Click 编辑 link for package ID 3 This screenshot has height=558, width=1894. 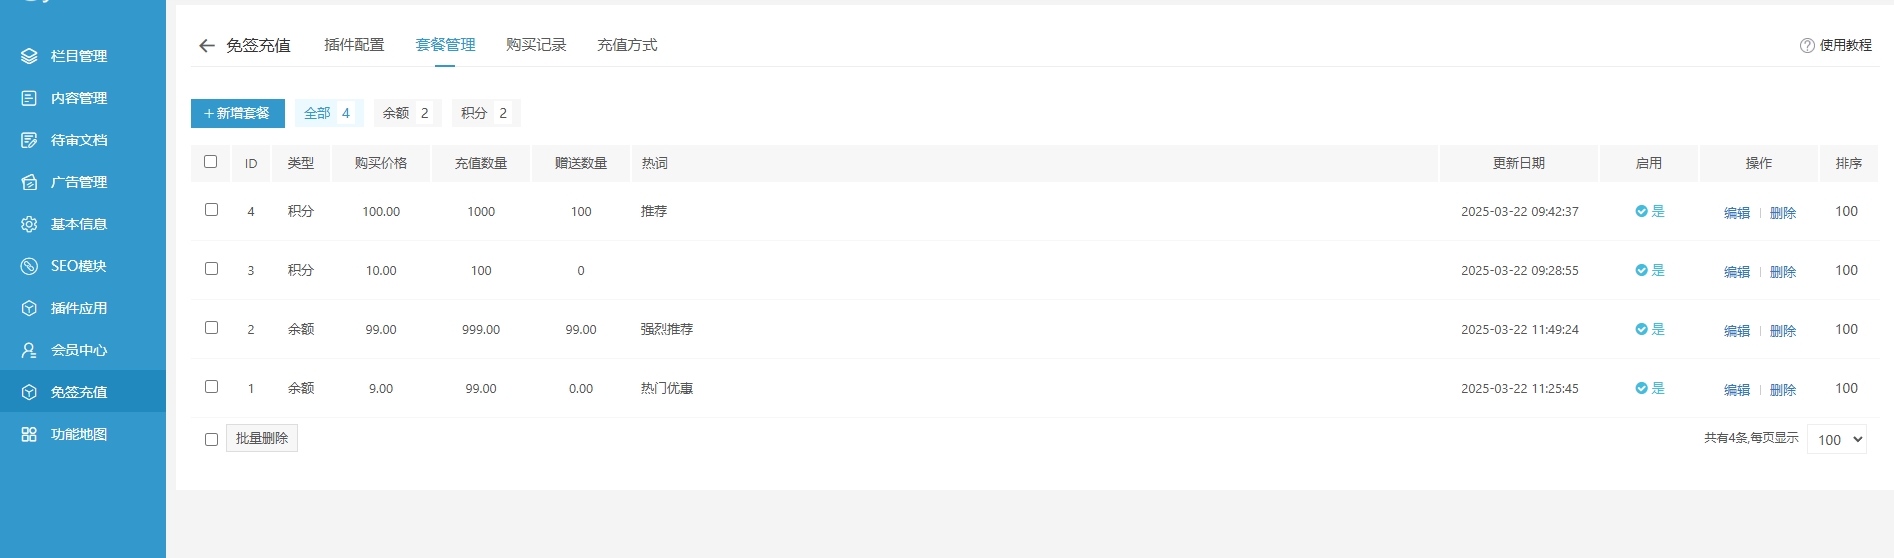(x=1737, y=271)
